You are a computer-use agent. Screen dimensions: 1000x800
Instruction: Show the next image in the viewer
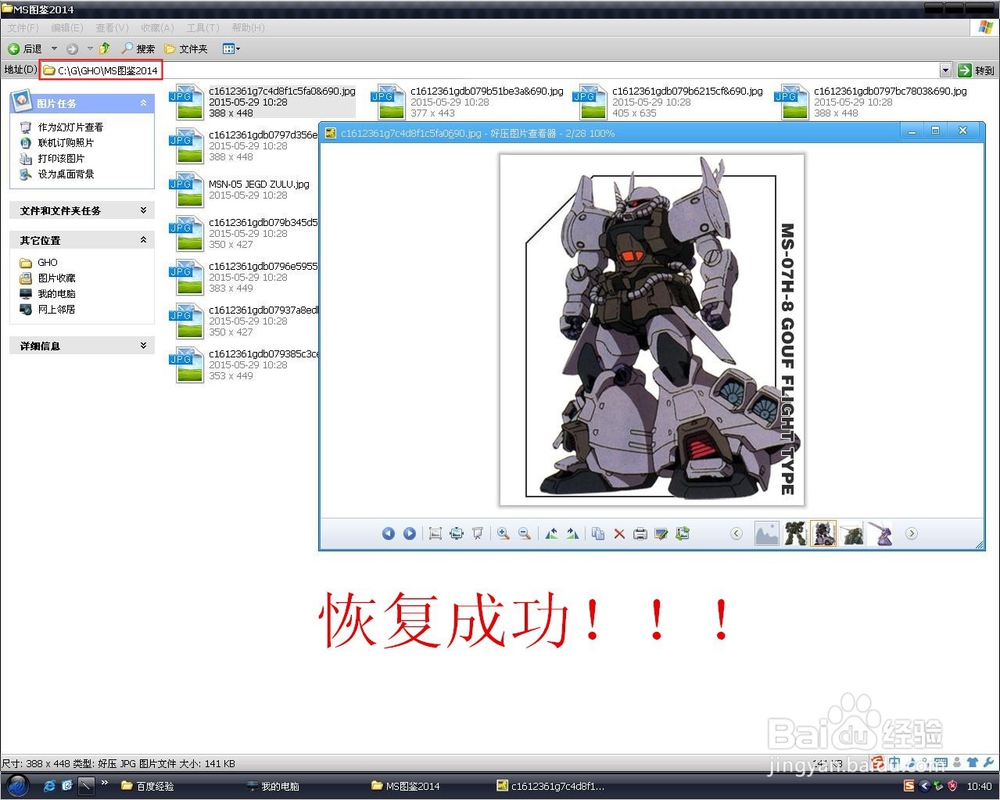(x=409, y=533)
